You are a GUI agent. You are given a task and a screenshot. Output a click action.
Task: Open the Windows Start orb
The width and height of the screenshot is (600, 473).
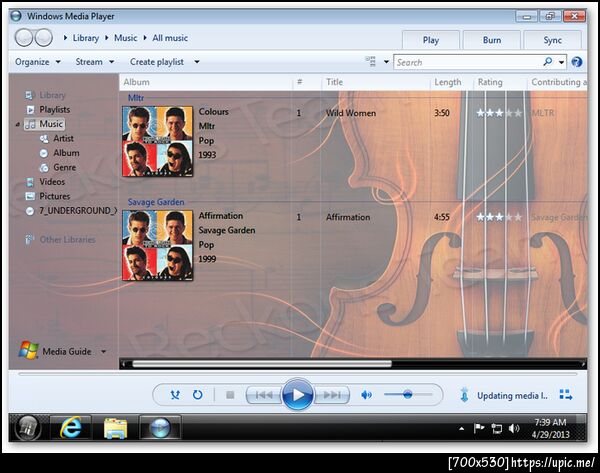click(x=28, y=427)
